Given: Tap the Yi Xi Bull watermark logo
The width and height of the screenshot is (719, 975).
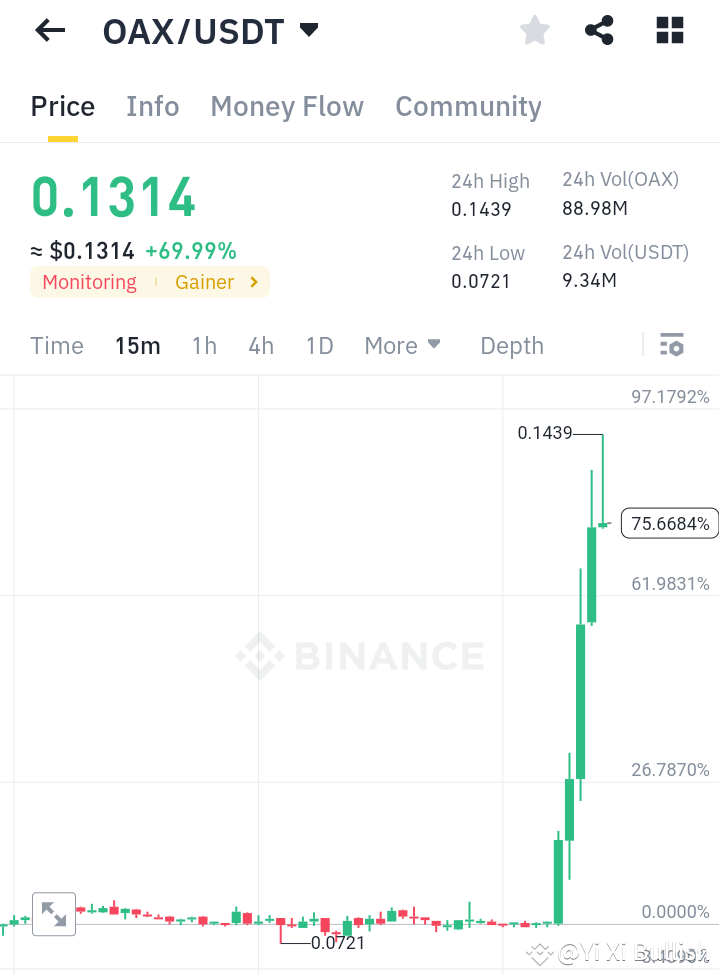Looking at the screenshot, I should click(539, 955).
